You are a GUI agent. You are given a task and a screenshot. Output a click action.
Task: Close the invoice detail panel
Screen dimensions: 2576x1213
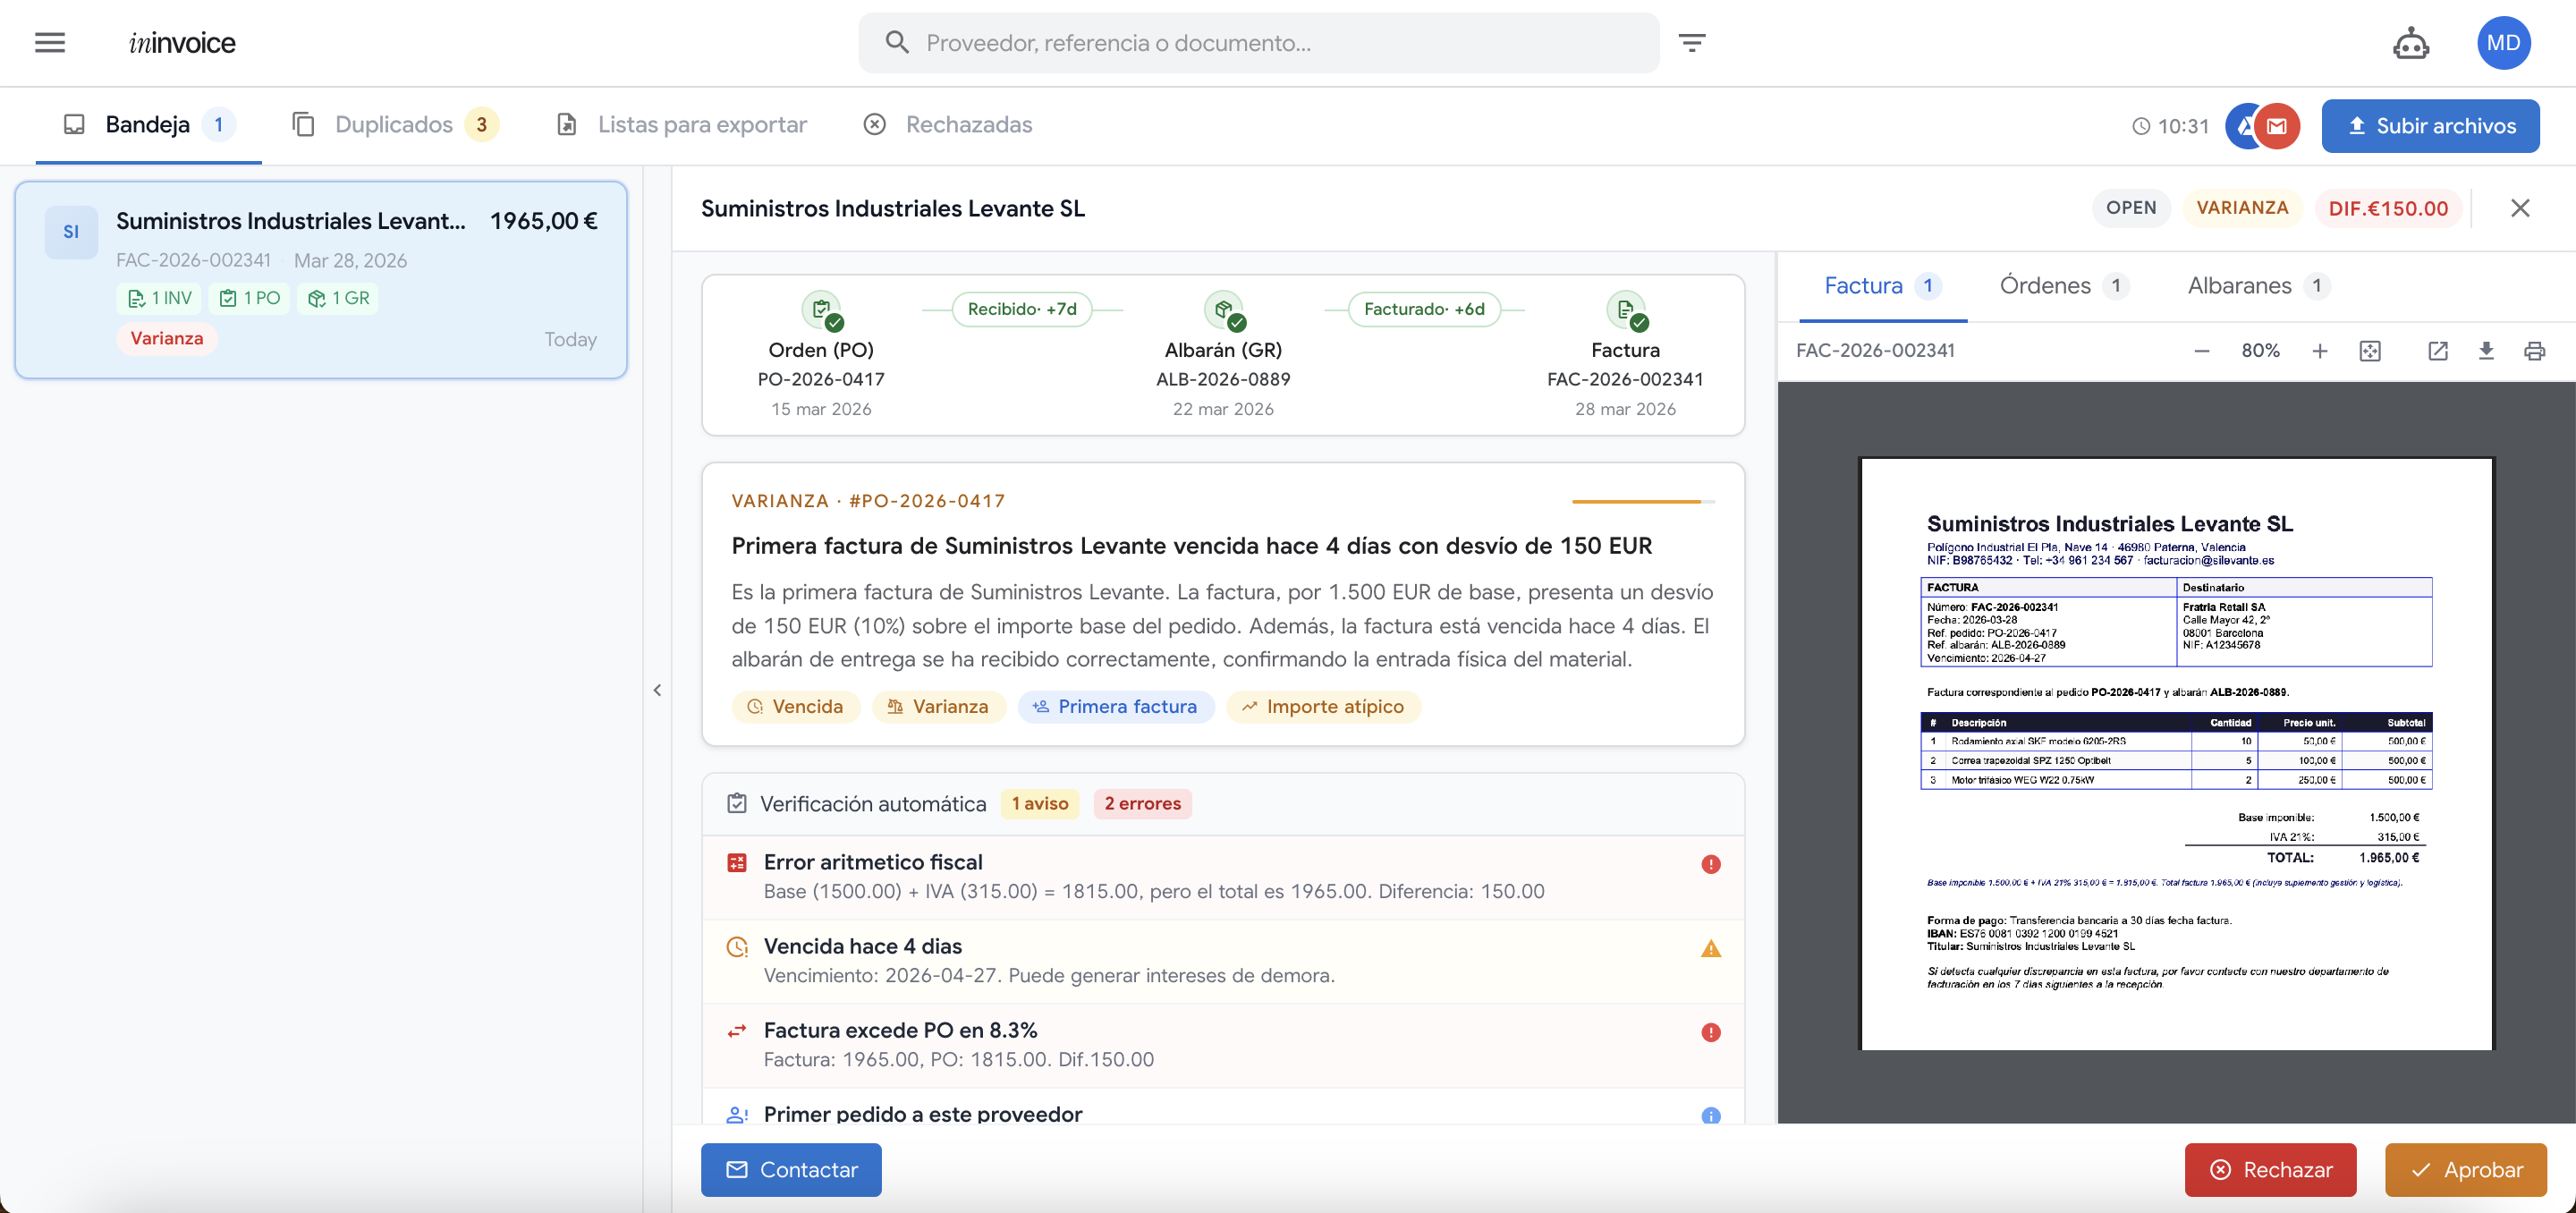[2520, 208]
